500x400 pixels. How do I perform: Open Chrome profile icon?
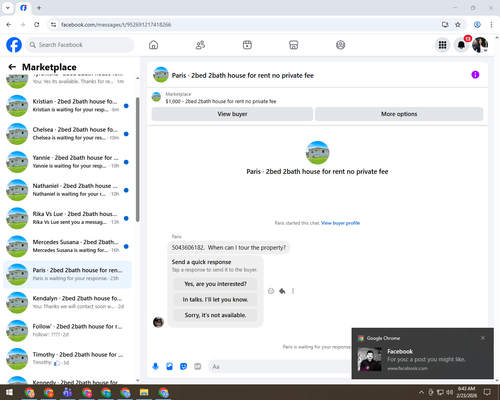tap(477, 25)
